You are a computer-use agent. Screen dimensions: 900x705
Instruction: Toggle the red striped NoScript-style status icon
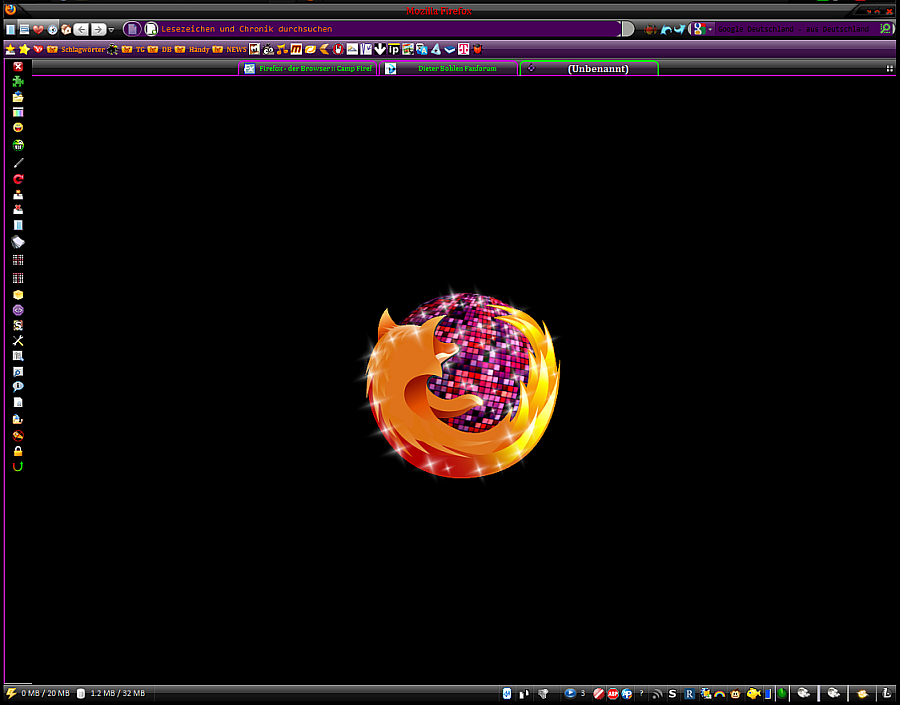(599, 693)
